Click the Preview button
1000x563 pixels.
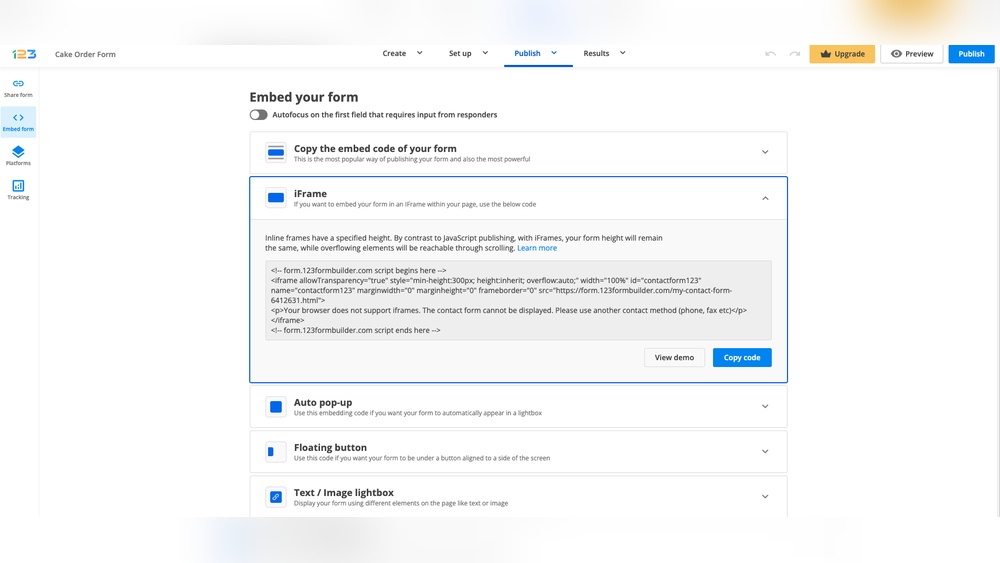click(912, 54)
